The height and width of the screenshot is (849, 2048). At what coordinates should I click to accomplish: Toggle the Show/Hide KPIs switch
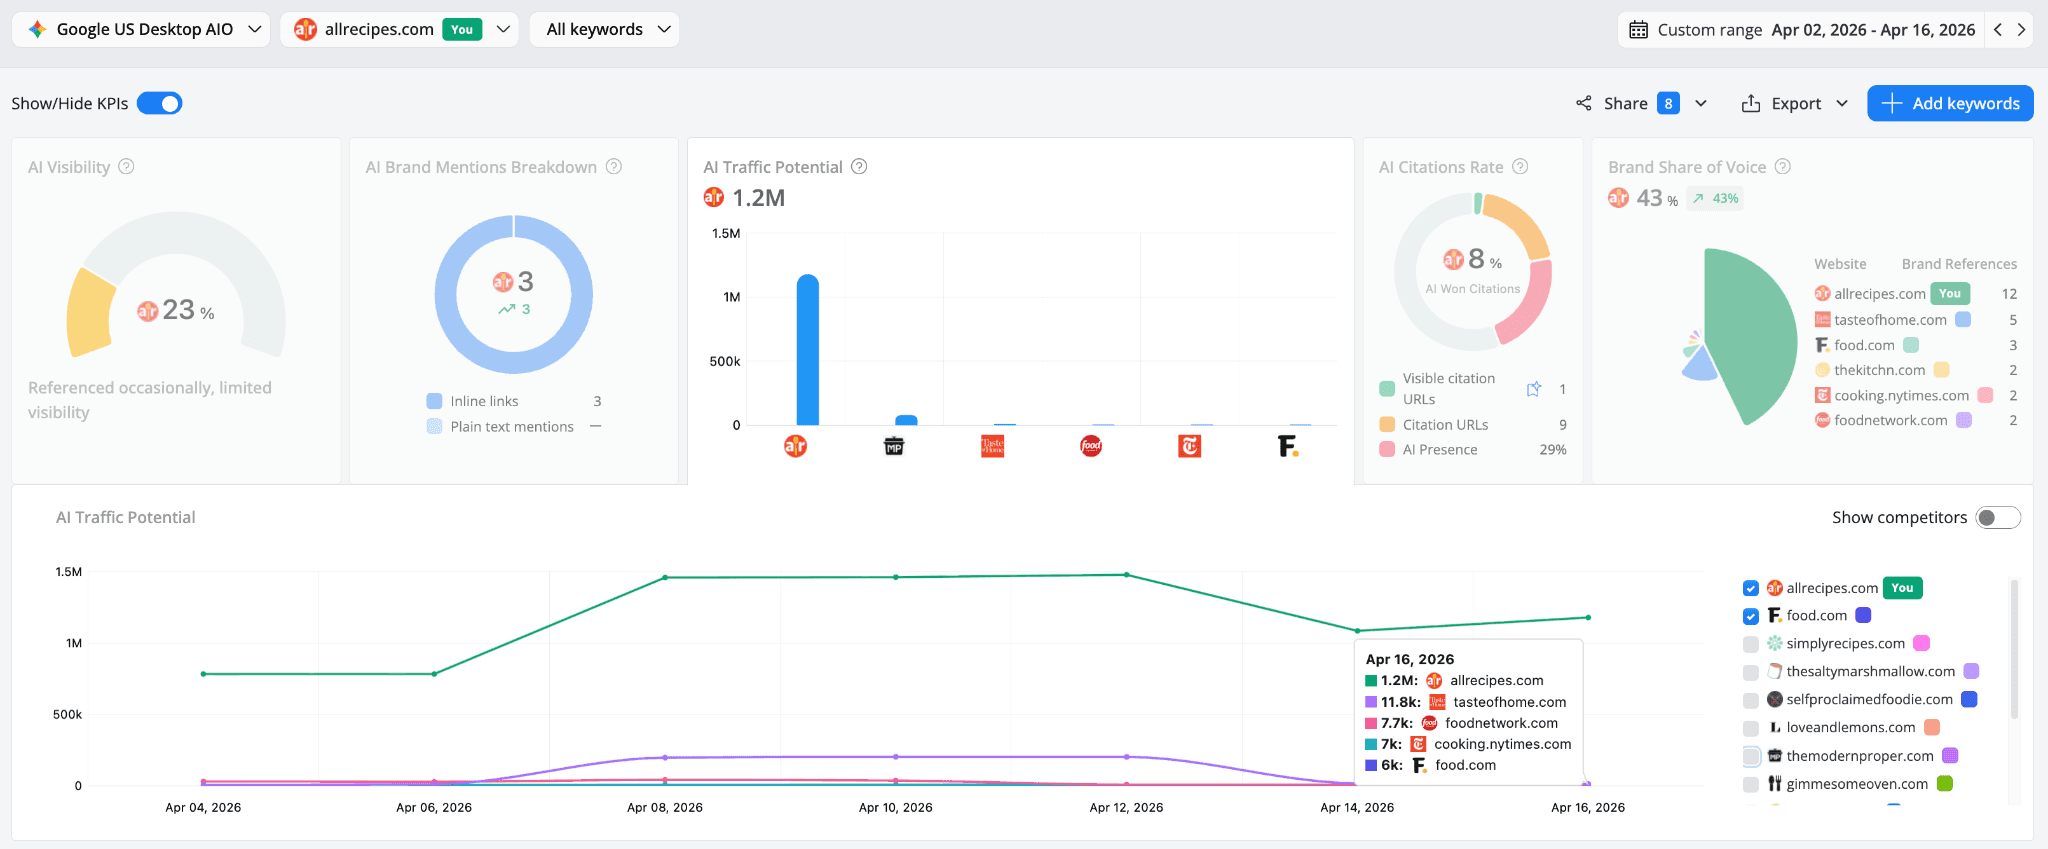point(160,103)
